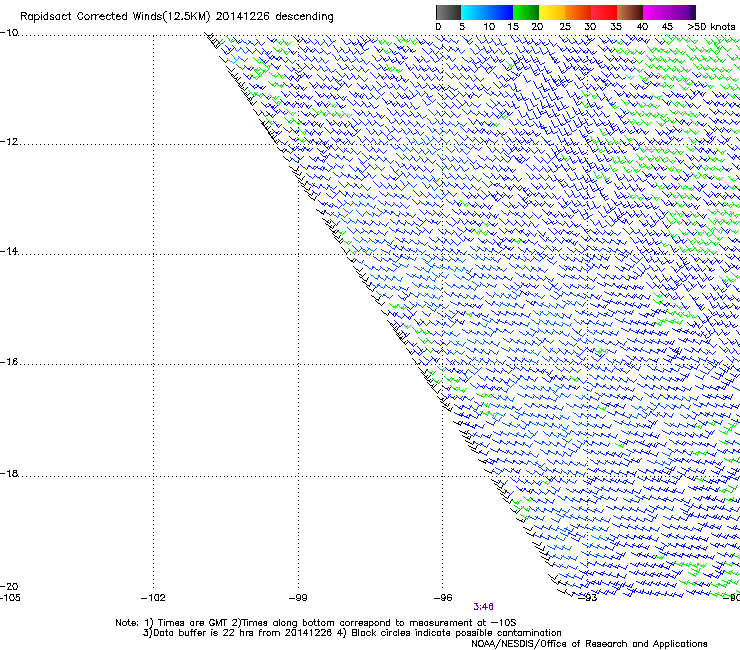Screen dimensions: 740x650
Task: Click the -96 longitude axis label
Action: [443, 598]
